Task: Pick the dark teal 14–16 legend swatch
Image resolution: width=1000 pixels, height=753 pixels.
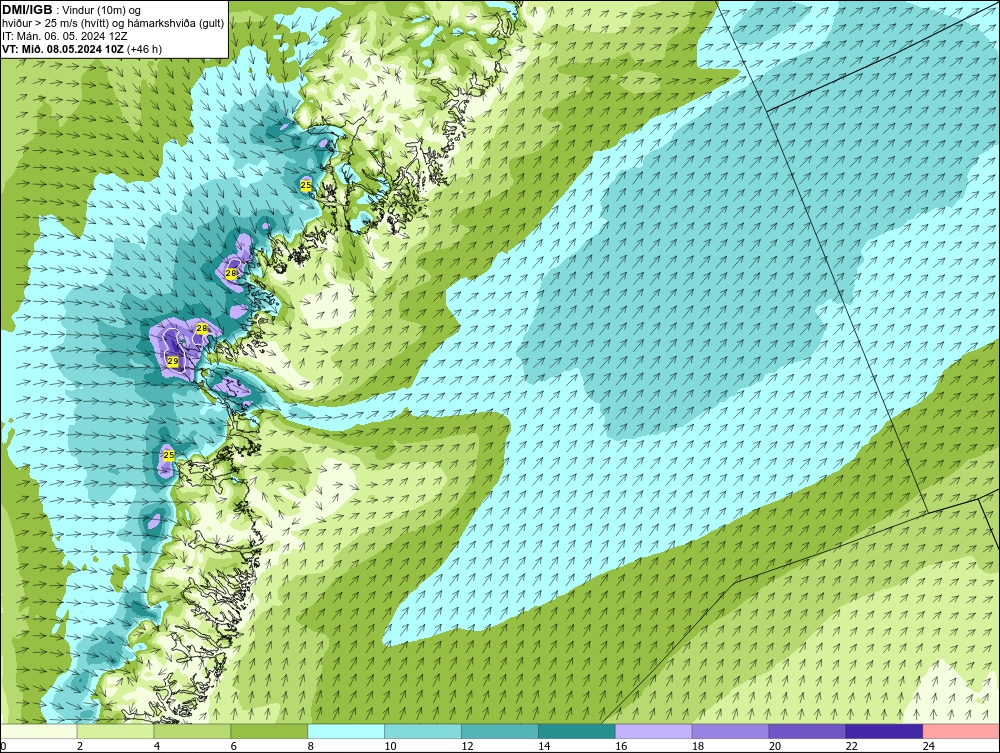Action: tap(577, 731)
